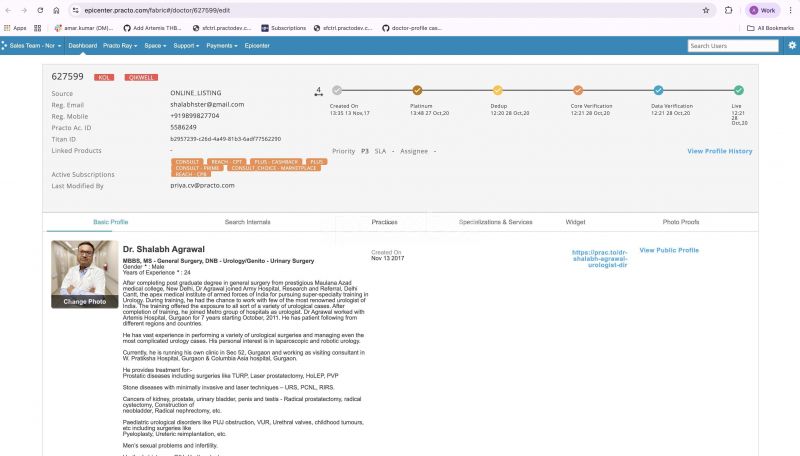Image resolution: width=800 pixels, height=456 pixels.
Task: Open the settings gear in navbar
Action: [792, 45]
